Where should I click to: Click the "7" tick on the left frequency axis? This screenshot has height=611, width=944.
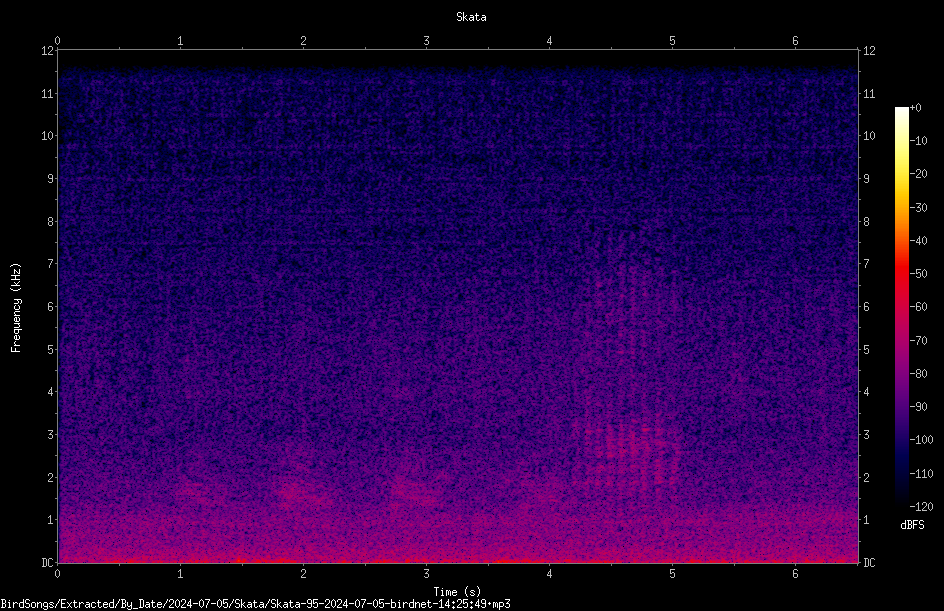pos(50,264)
